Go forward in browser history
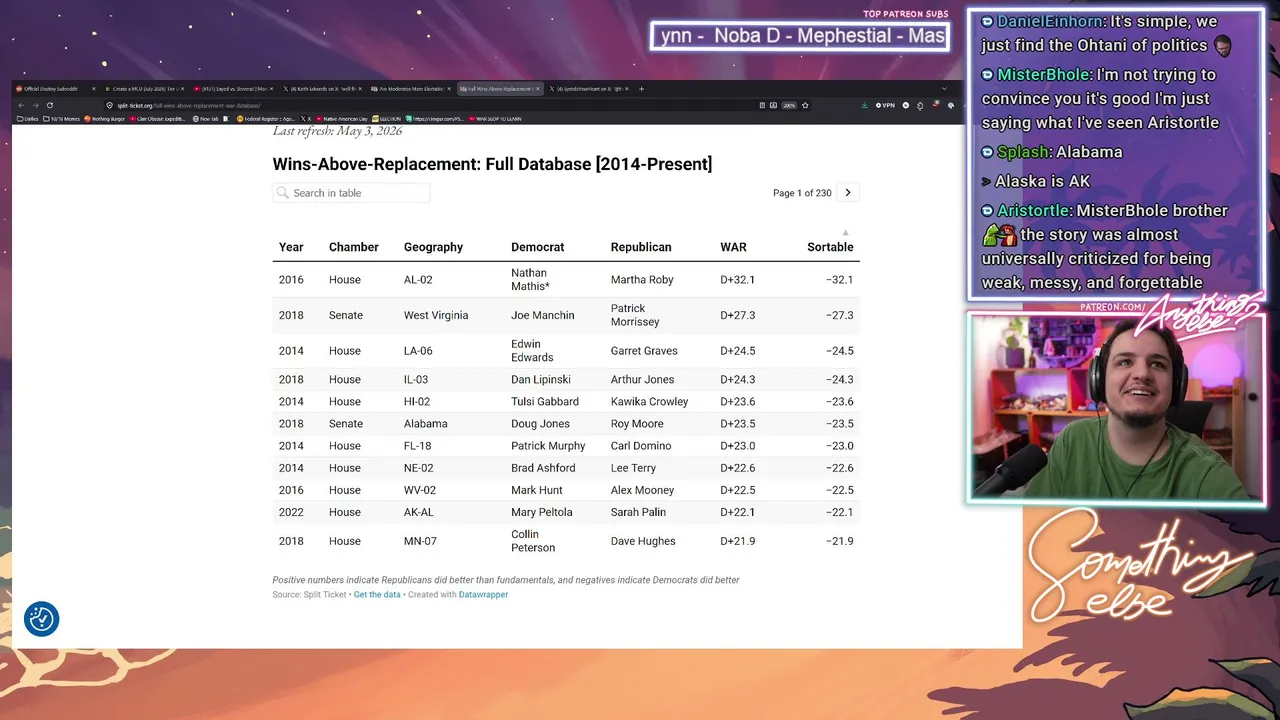 click(35, 105)
